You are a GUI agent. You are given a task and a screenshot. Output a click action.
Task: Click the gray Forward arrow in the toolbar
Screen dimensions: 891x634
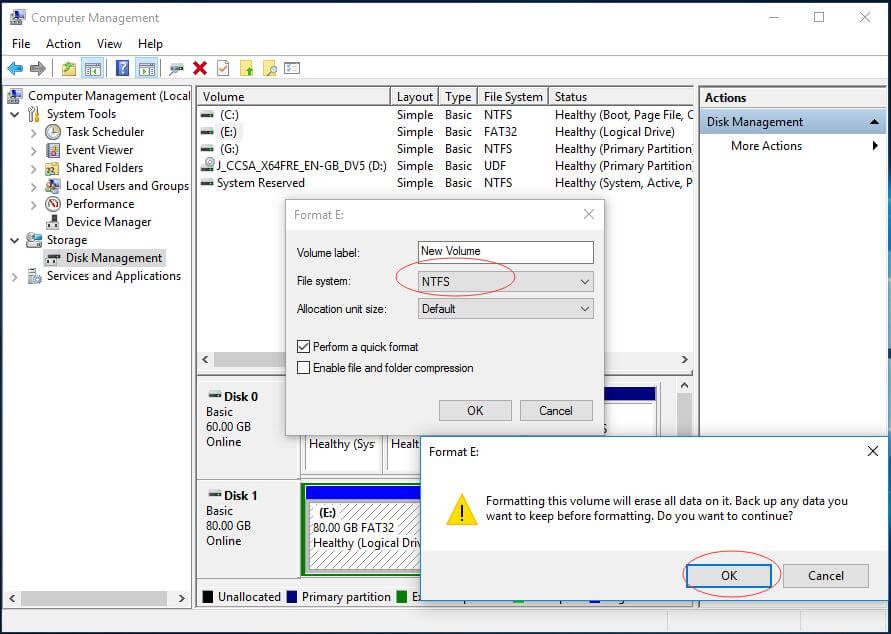[x=38, y=69]
